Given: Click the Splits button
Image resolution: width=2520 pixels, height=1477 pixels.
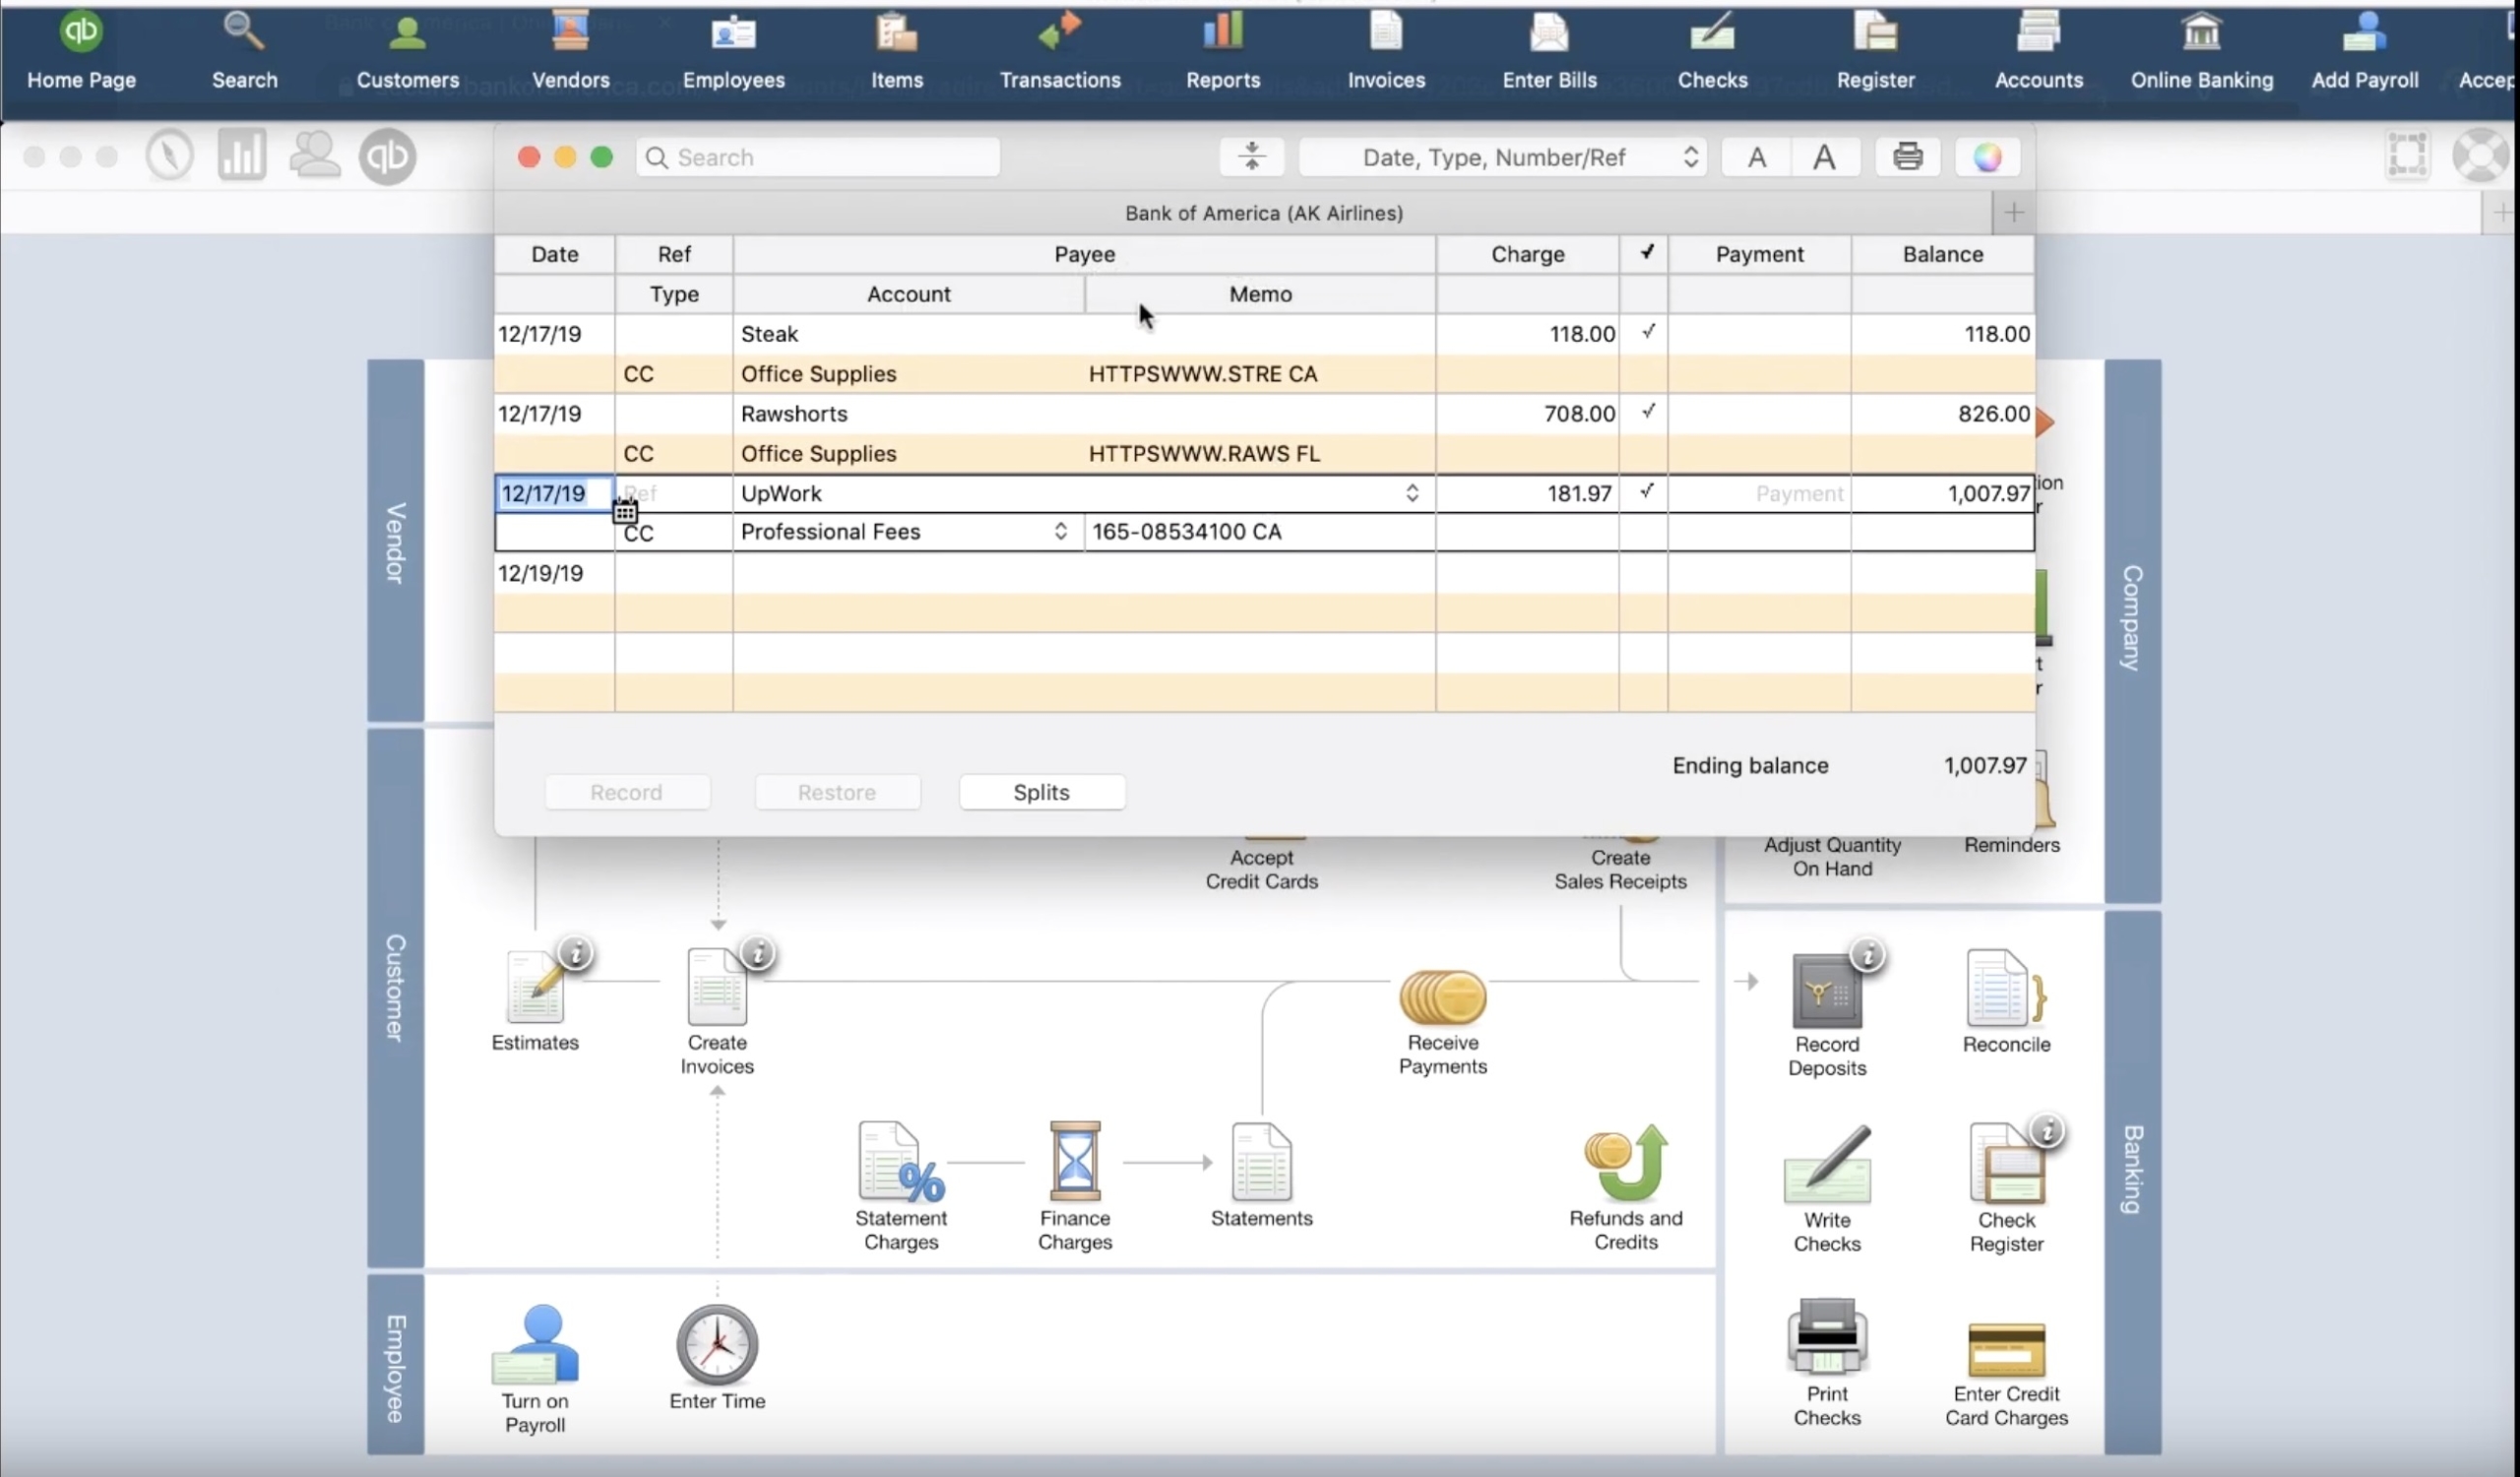Looking at the screenshot, I should click(1041, 792).
